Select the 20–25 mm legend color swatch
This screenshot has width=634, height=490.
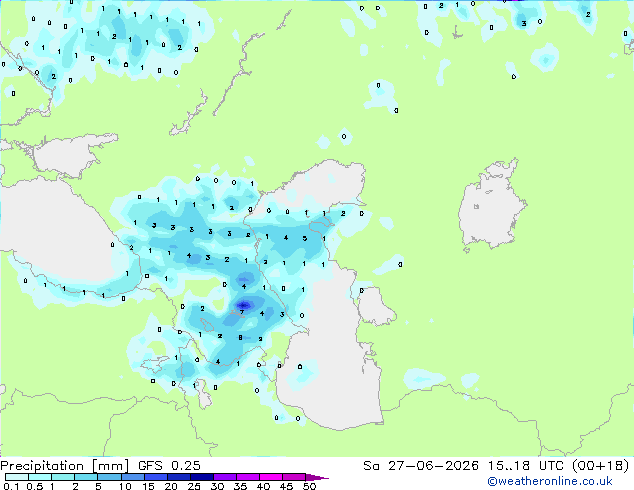178,477
